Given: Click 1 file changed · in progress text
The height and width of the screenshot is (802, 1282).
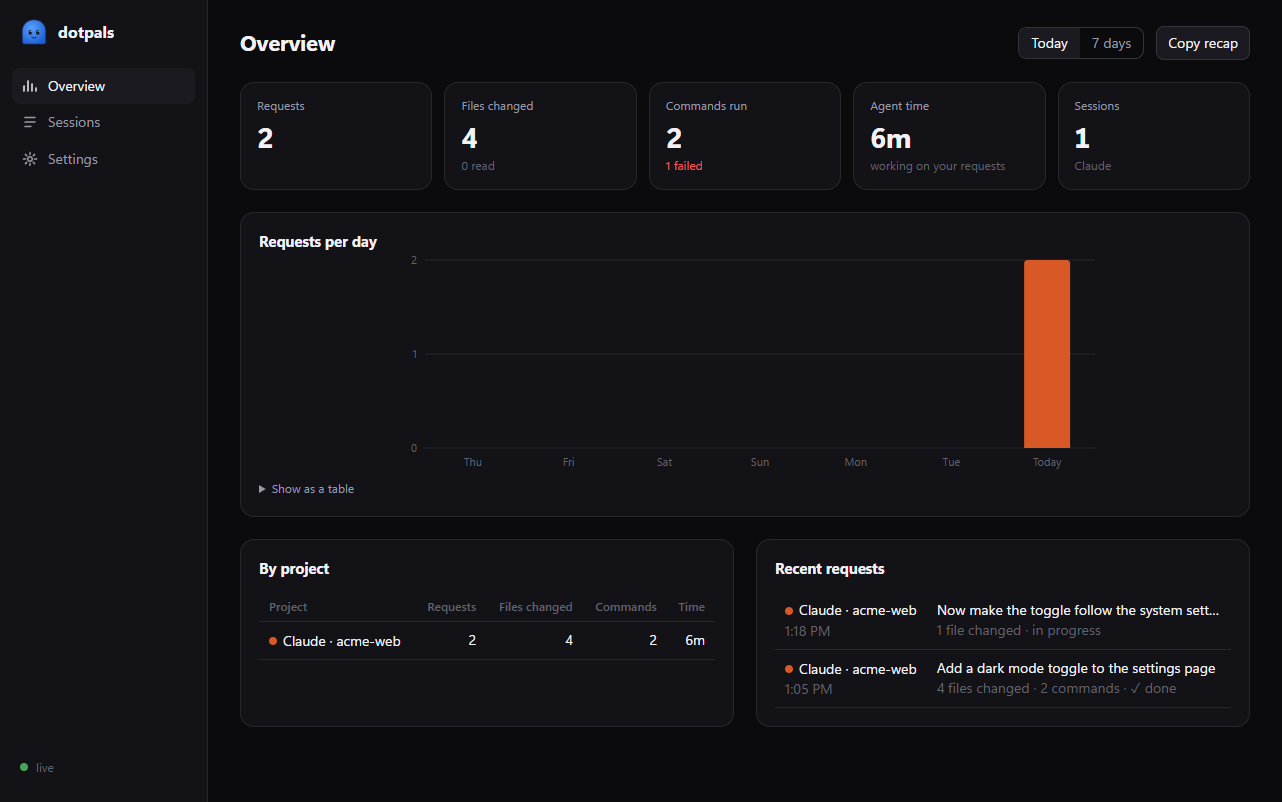Looking at the screenshot, I should (x=1018, y=631).
